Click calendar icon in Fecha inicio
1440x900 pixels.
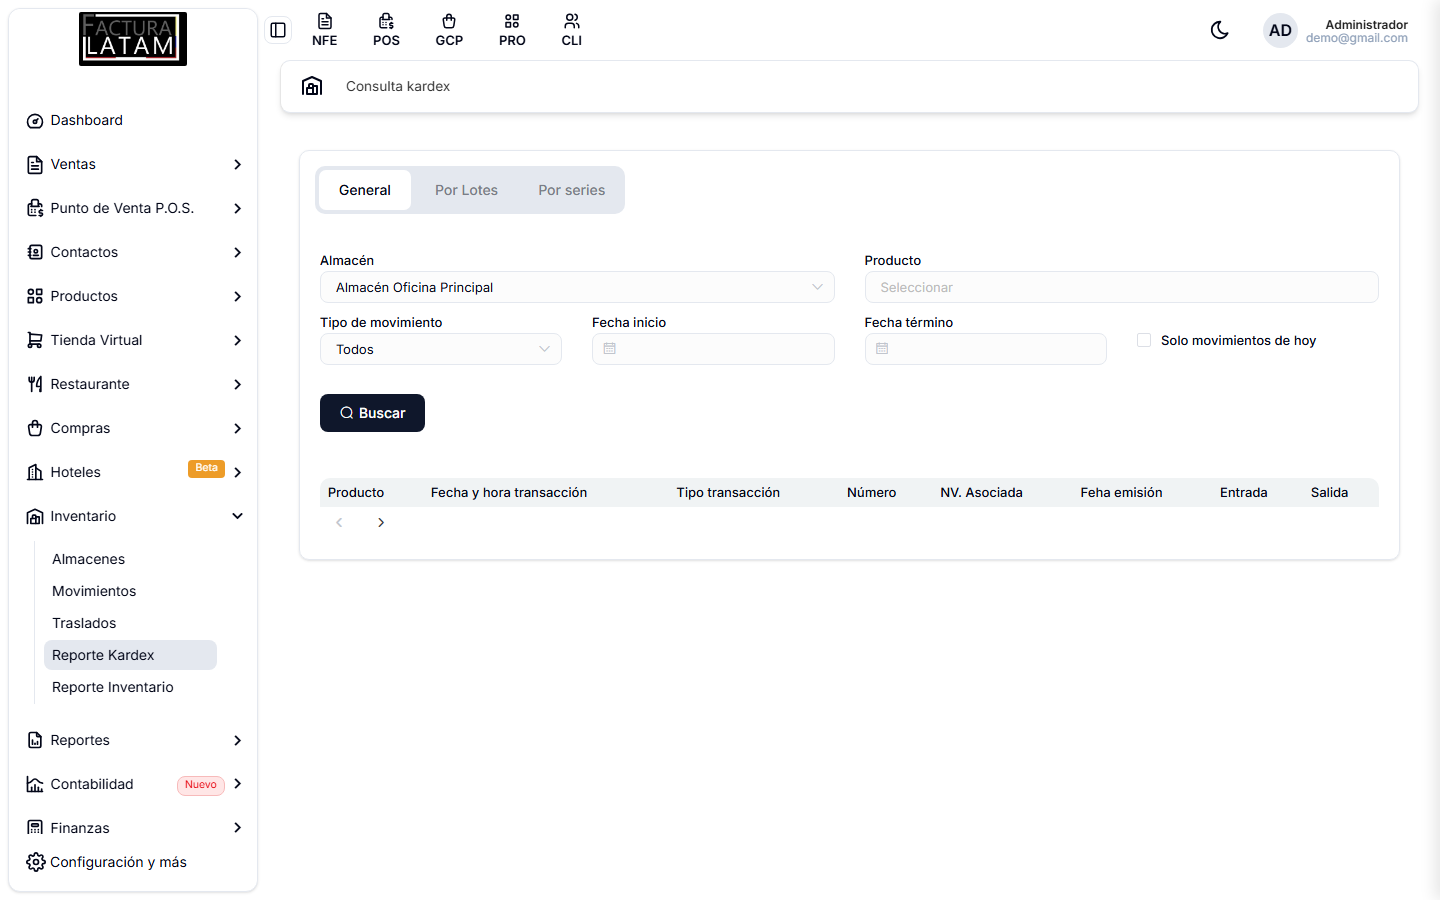610,349
